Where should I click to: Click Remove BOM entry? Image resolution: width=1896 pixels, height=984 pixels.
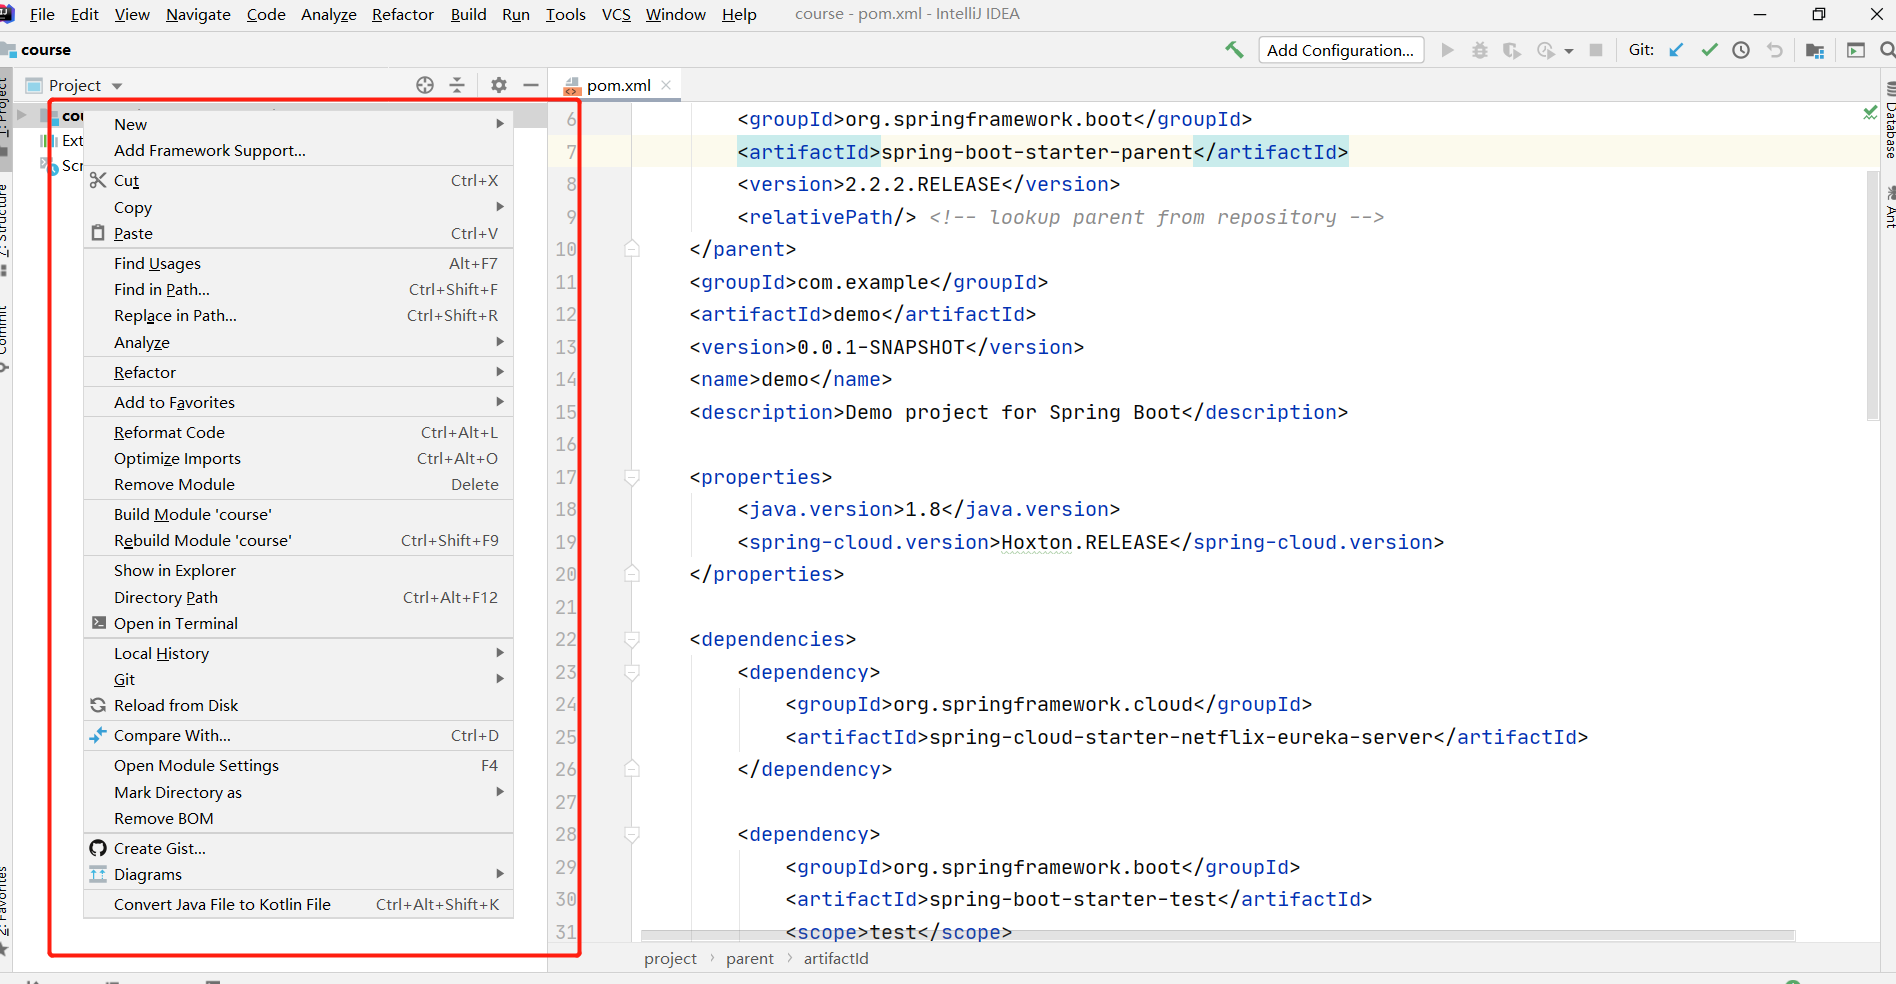[298, 819]
